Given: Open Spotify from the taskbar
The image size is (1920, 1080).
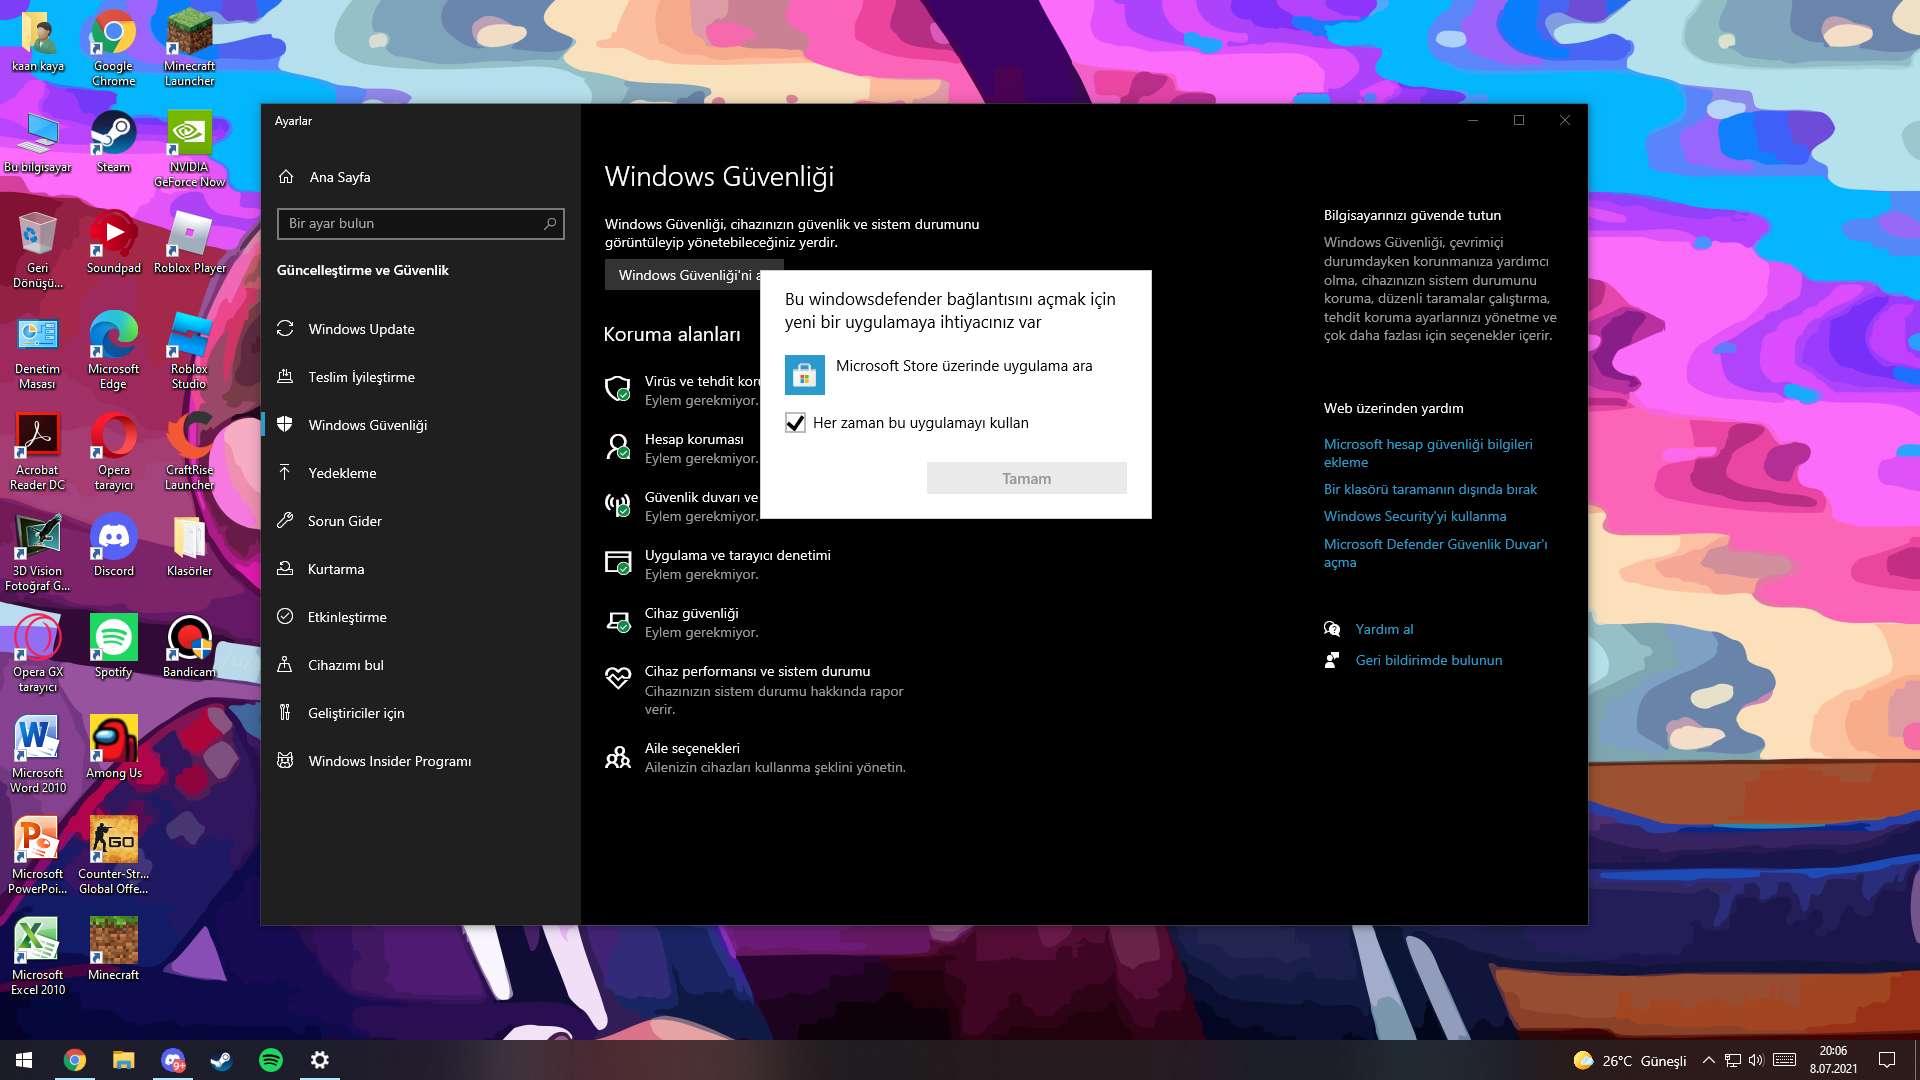Looking at the screenshot, I should pyautogui.click(x=271, y=1060).
